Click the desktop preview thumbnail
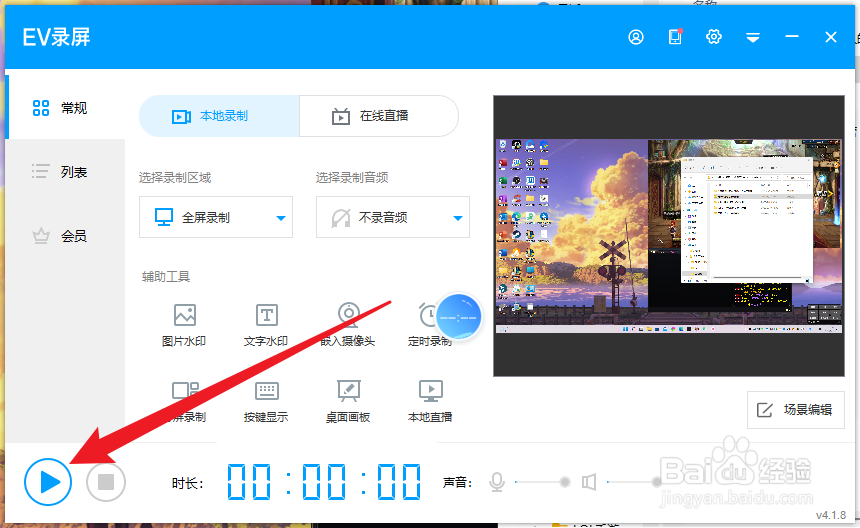The width and height of the screenshot is (860, 528). (x=669, y=236)
